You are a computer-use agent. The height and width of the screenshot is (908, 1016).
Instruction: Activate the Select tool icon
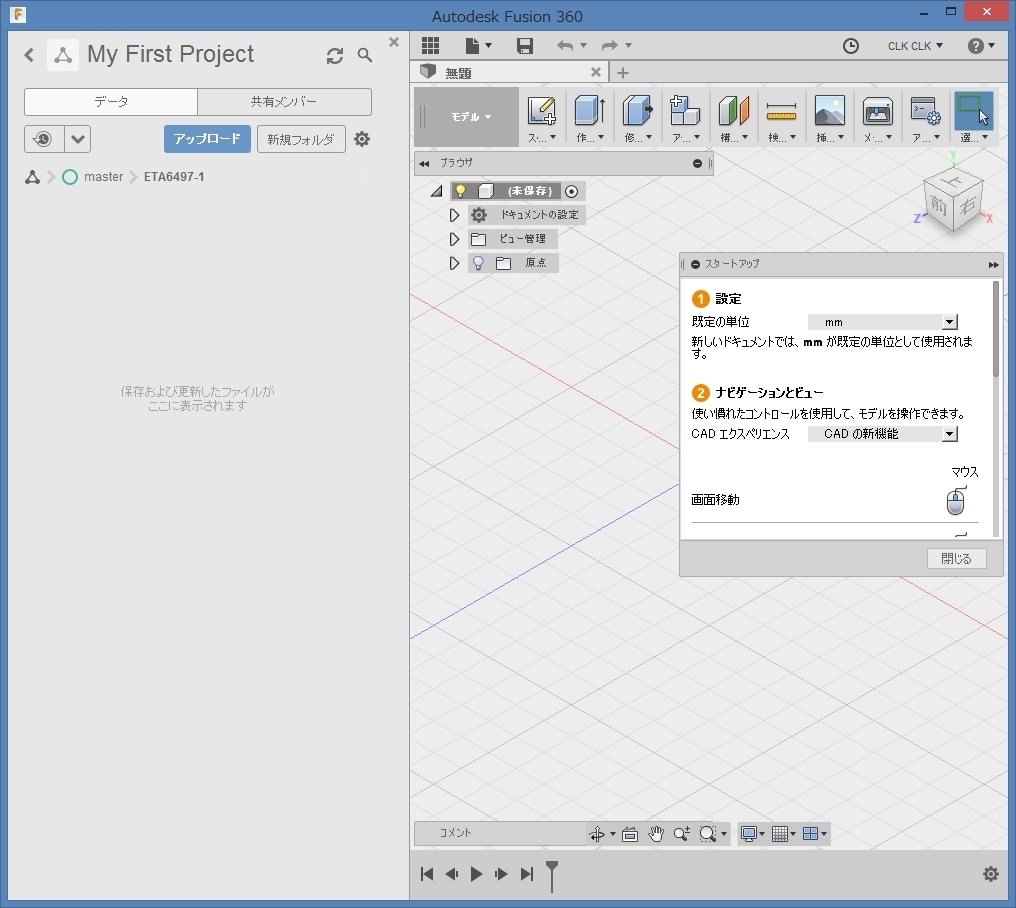[973, 110]
